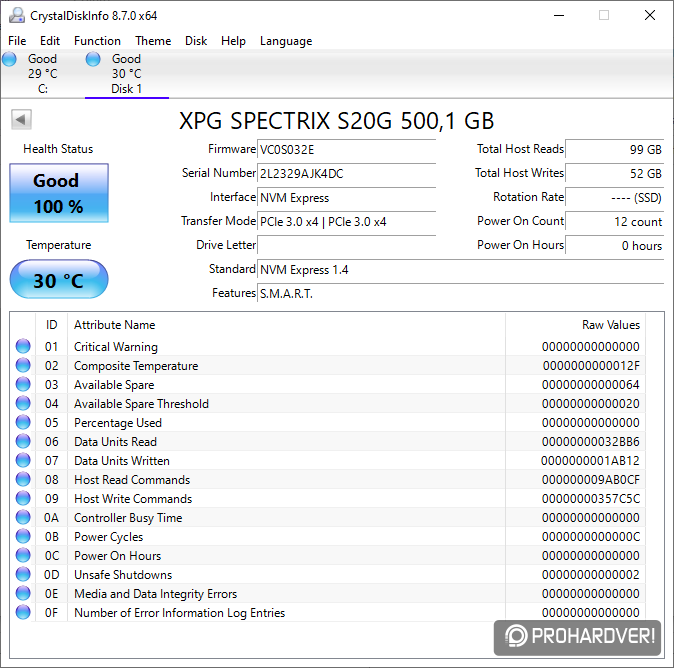Click the status orb beside Controller Busy Time
The image size is (674, 668).
[23, 517]
